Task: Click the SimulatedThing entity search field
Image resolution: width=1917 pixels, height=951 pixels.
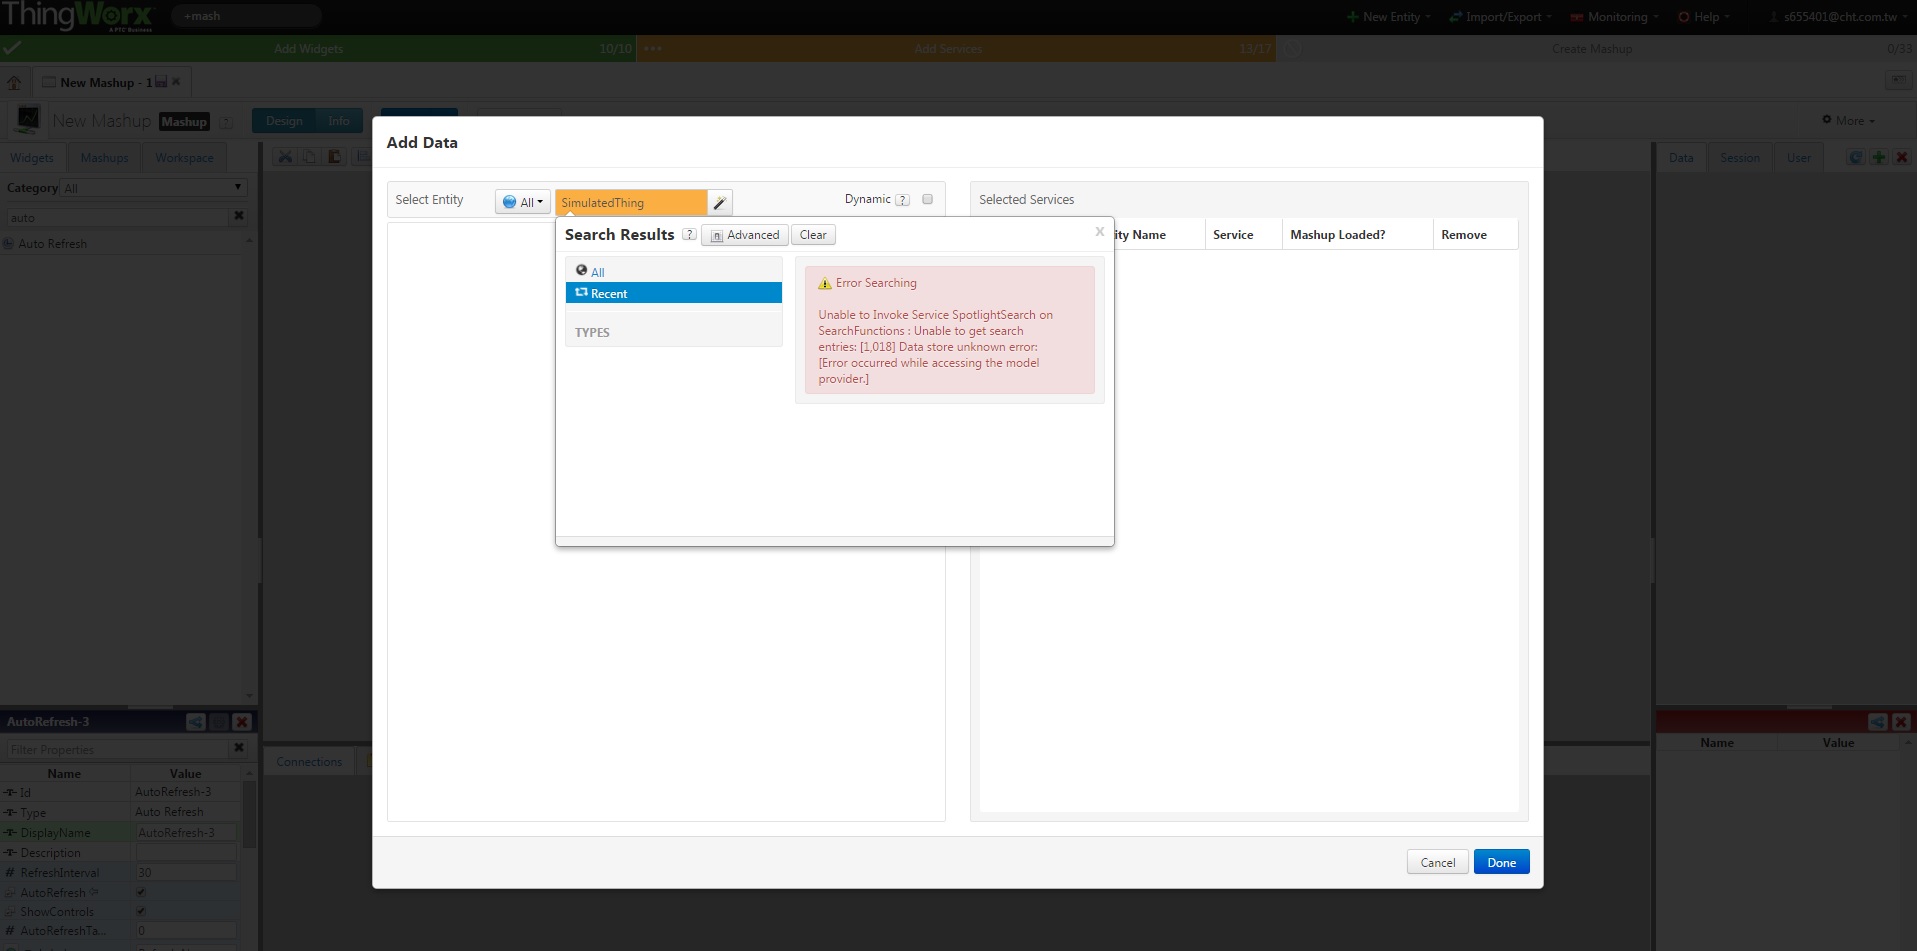Action: (631, 202)
